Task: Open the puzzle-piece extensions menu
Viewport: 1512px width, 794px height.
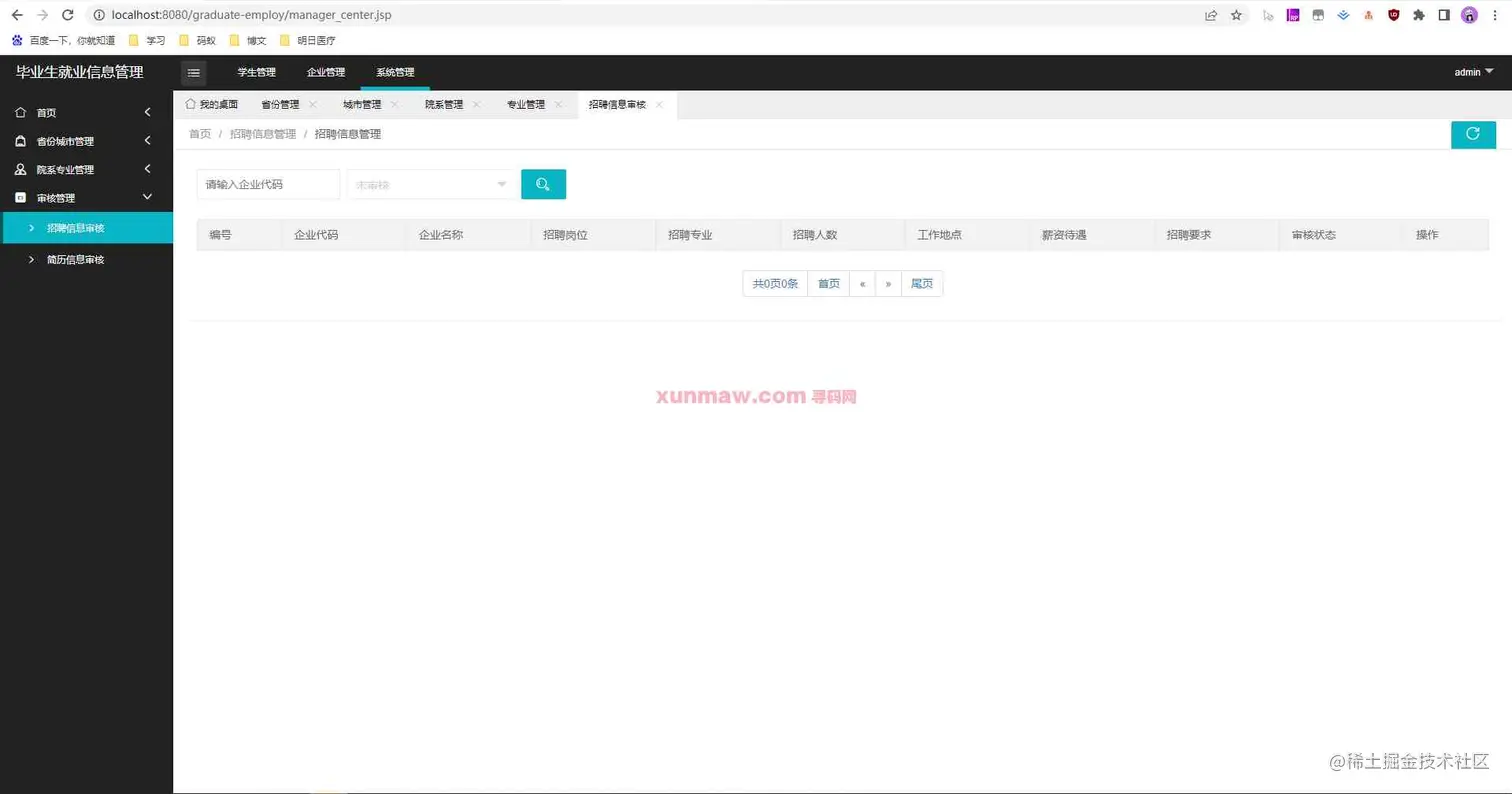Action: [x=1418, y=15]
